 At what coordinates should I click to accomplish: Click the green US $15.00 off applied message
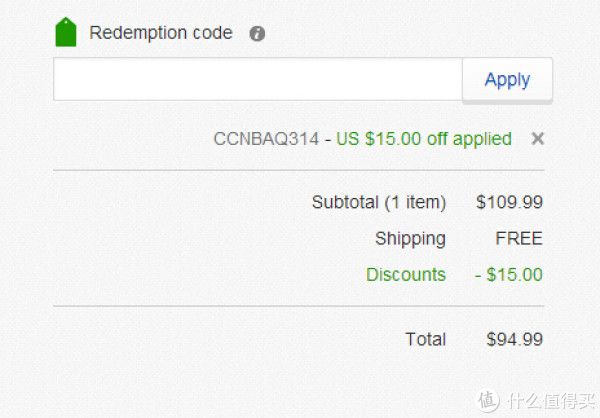pyautogui.click(x=424, y=139)
